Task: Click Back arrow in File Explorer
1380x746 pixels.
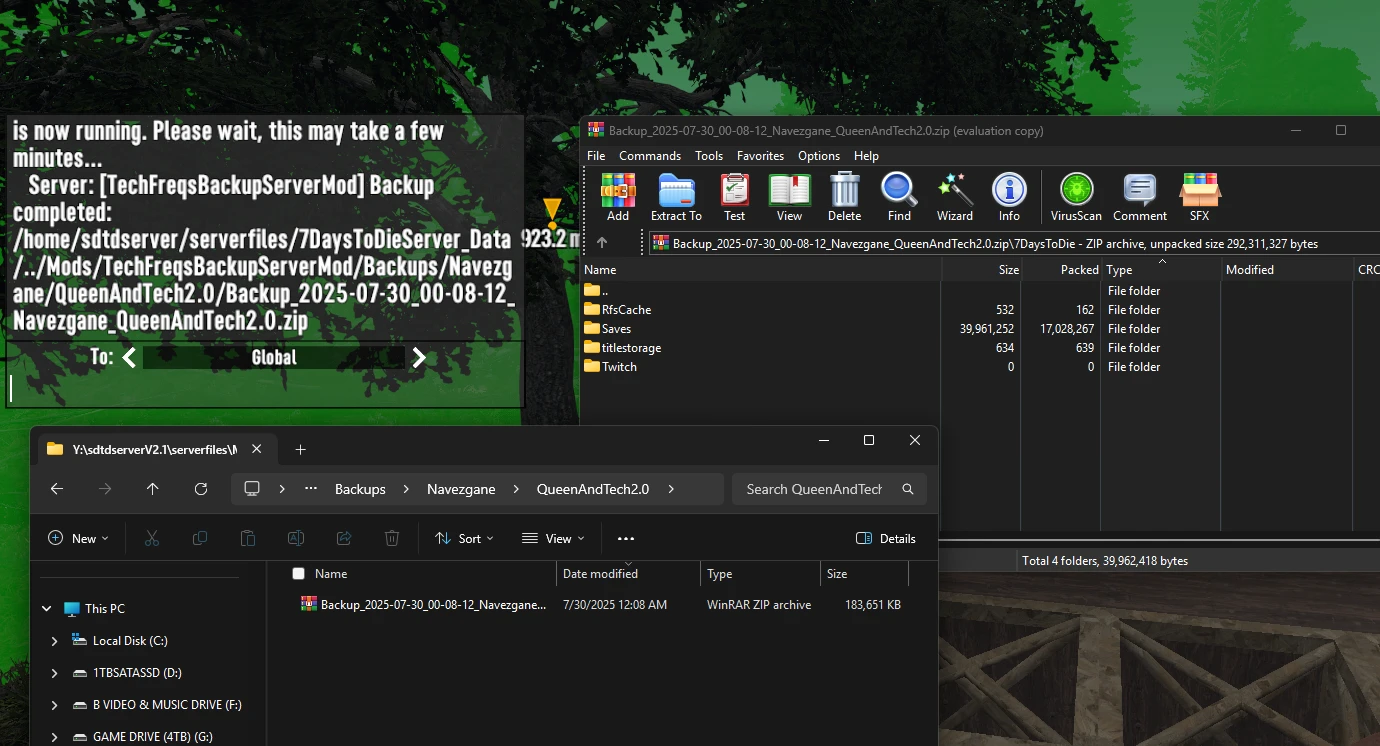Action: click(57, 489)
